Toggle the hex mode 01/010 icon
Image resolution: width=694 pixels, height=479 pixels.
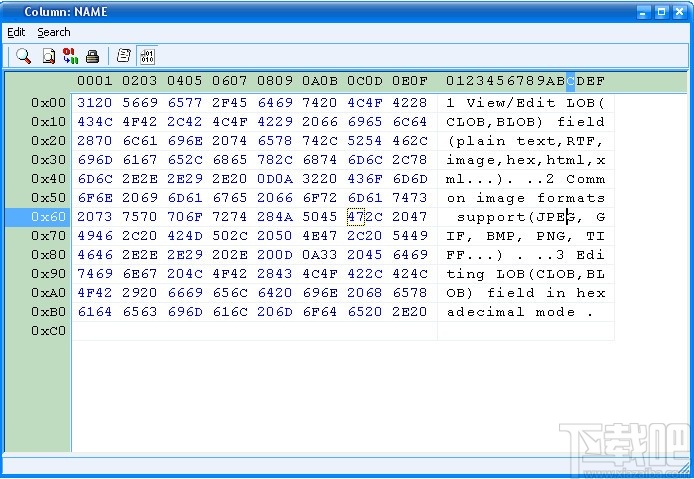point(147,56)
